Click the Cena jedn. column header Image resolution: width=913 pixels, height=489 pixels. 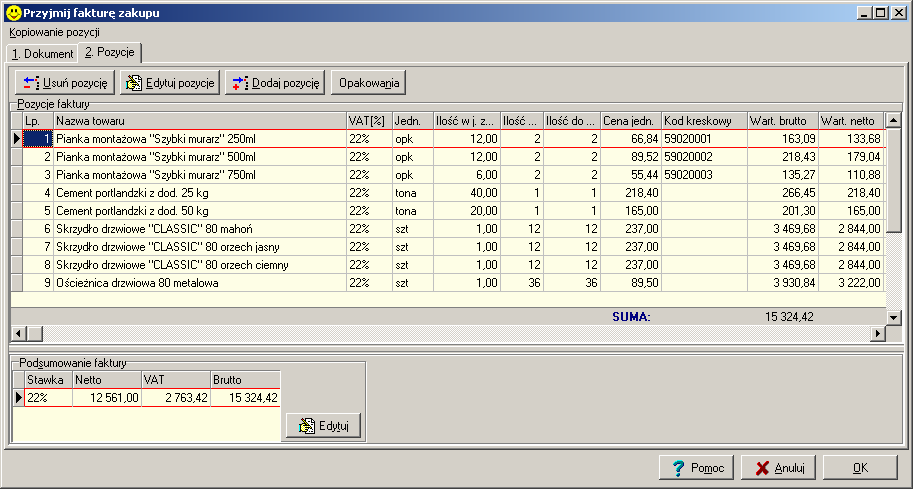[x=631, y=121]
